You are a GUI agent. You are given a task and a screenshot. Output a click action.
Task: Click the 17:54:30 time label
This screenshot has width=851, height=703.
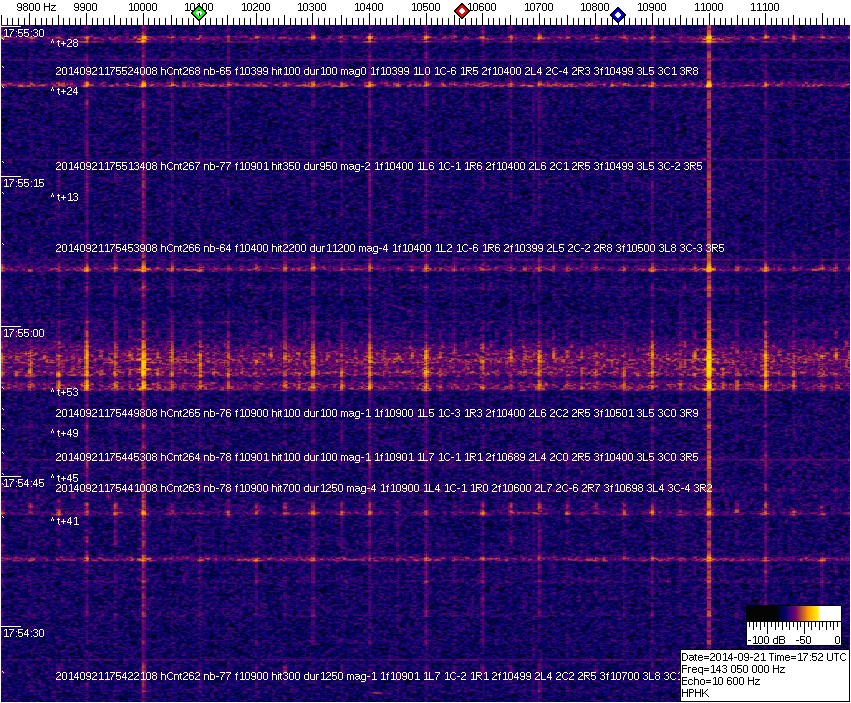(24, 633)
